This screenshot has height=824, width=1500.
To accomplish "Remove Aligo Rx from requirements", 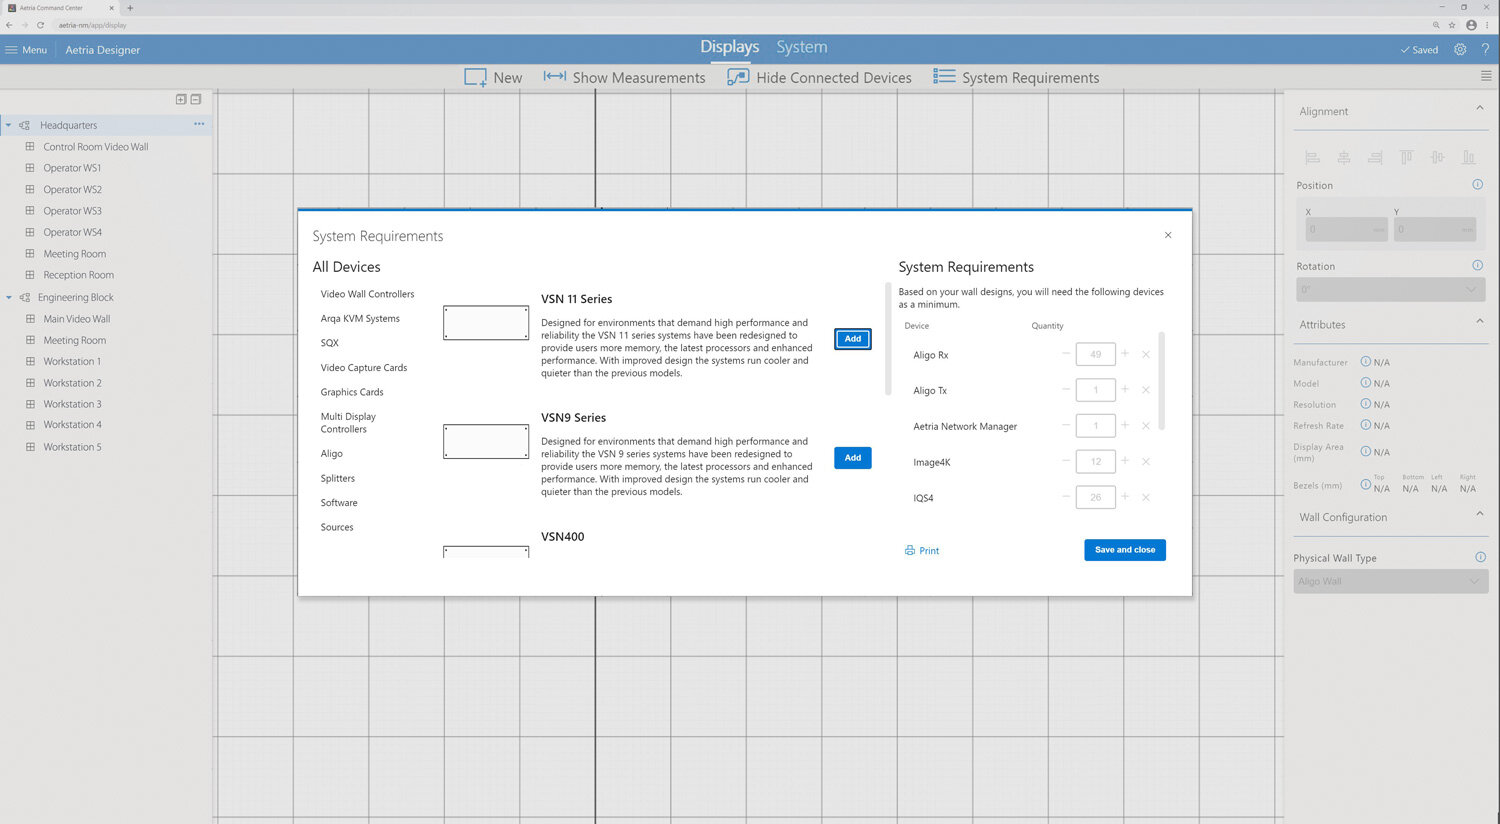I will click(x=1146, y=355).
